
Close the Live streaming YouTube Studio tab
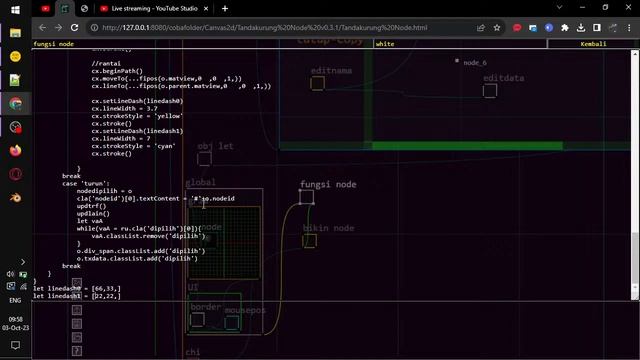(x=206, y=9)
